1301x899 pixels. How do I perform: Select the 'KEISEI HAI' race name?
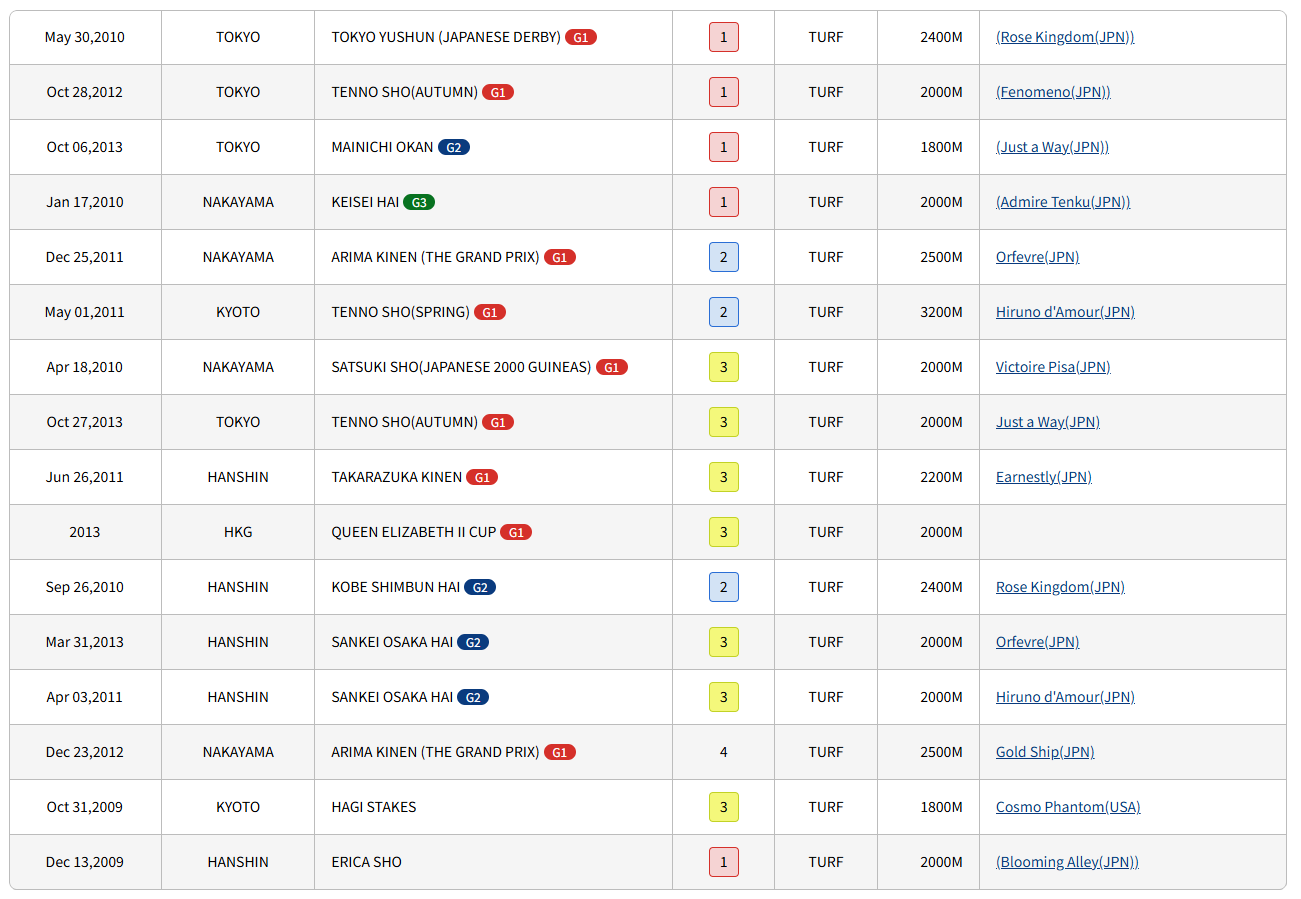(365, 202)
